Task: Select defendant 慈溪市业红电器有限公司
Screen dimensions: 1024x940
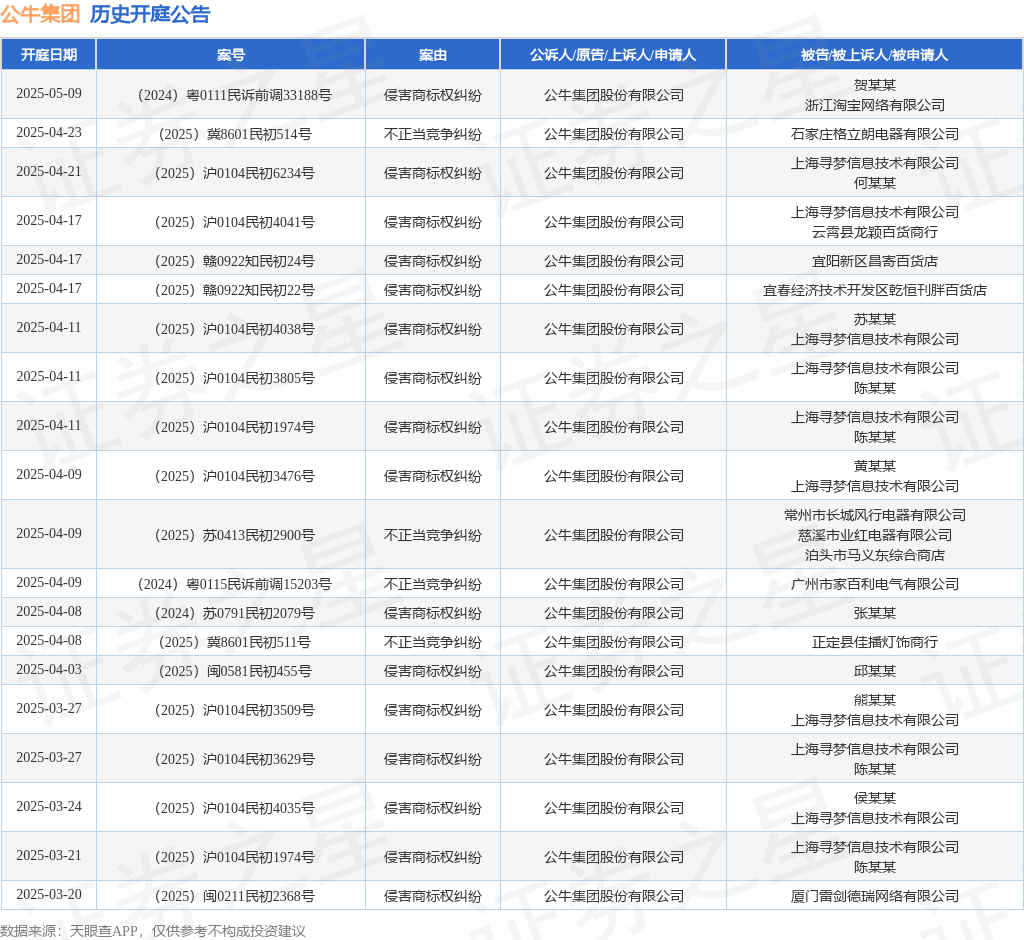Action: point(874,535)
